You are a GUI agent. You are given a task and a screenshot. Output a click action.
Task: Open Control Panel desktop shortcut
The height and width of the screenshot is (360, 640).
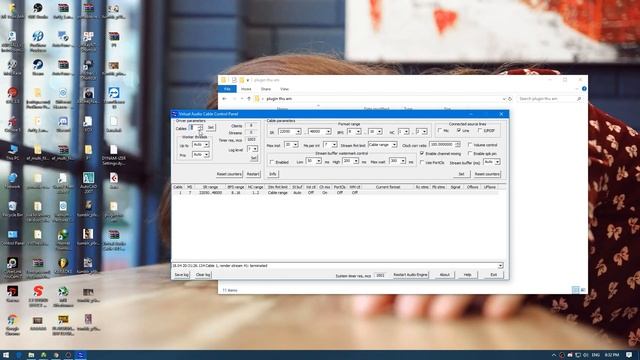click(12, 237)
